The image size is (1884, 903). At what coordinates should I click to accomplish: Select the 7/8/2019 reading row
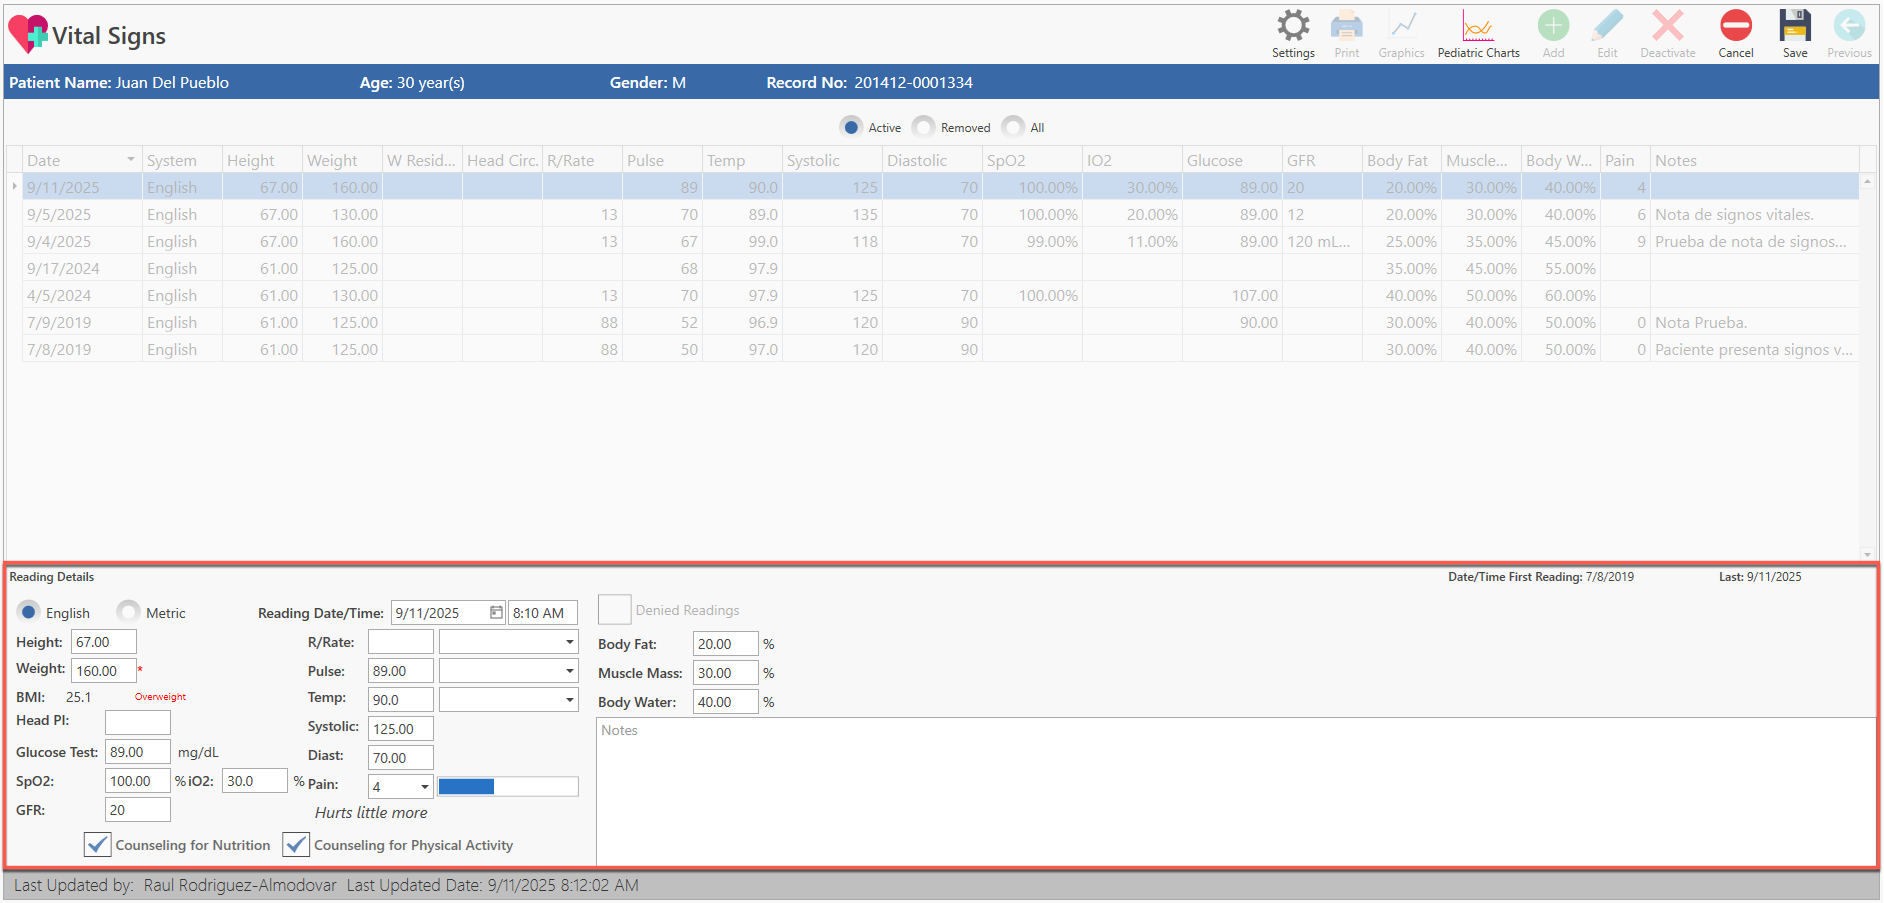tap(940, 349)
